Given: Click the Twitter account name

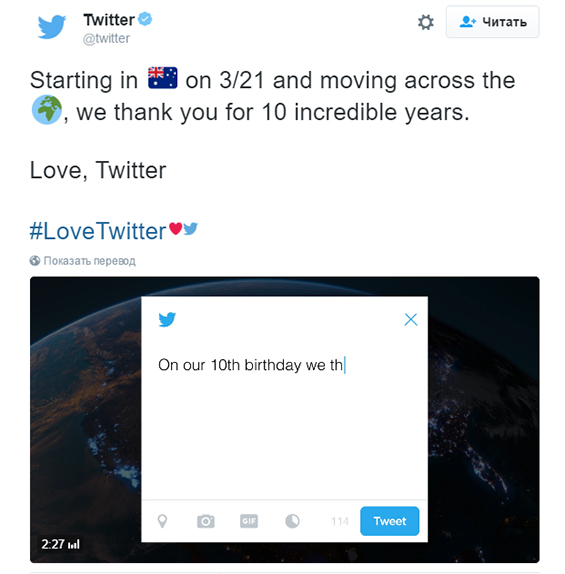Looking at the screenshot, I should [109, 20].
